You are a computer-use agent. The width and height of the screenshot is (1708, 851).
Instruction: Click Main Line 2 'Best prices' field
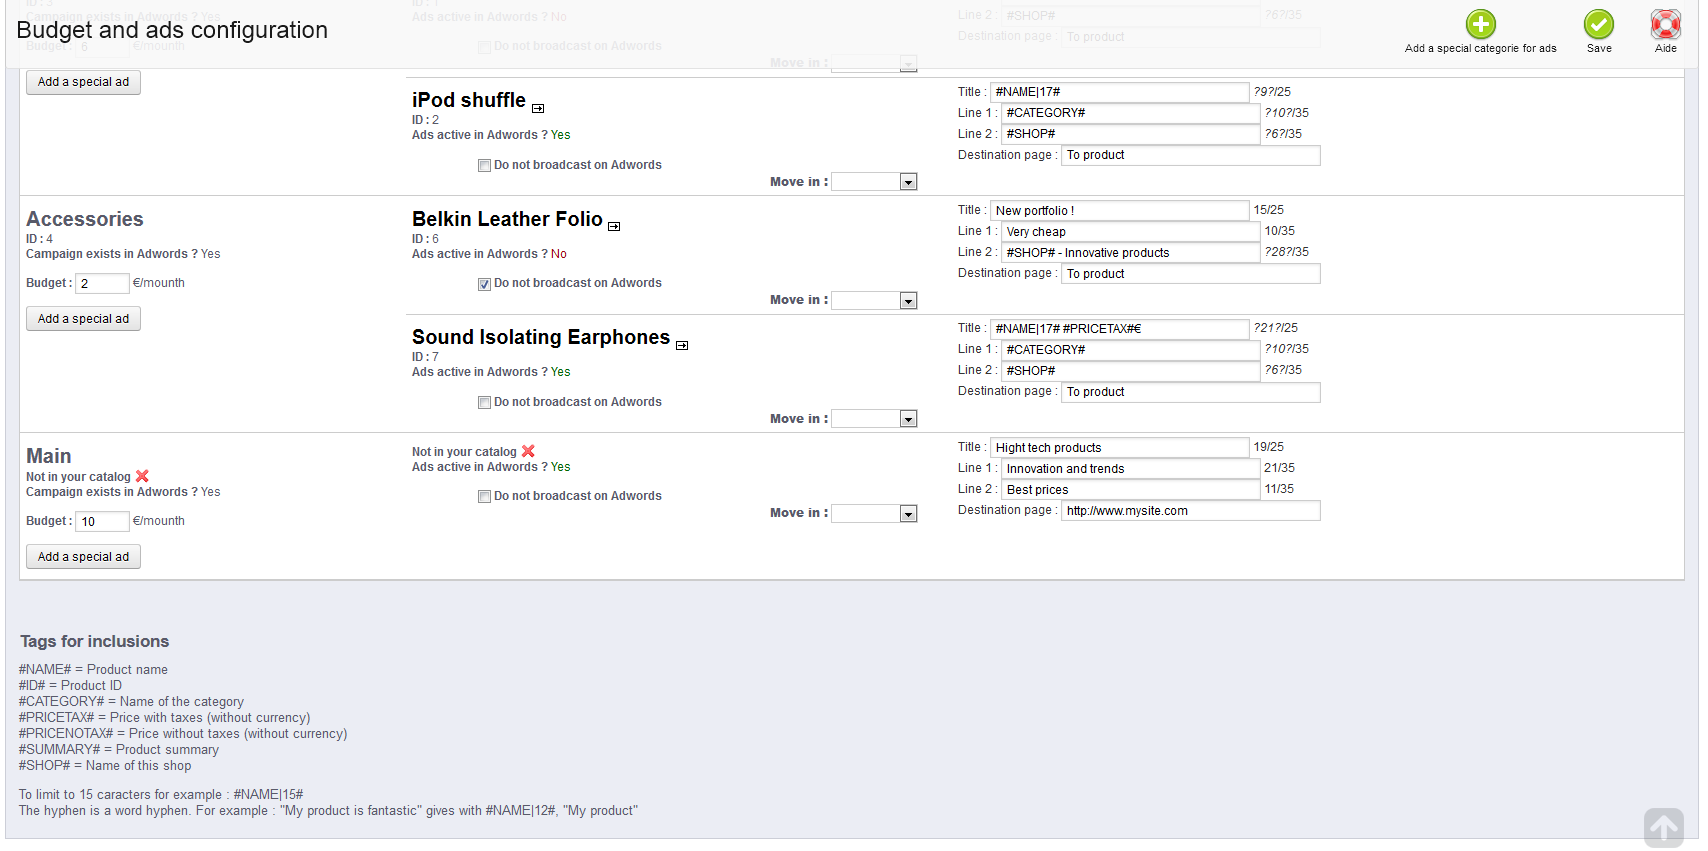point(1130,490)
